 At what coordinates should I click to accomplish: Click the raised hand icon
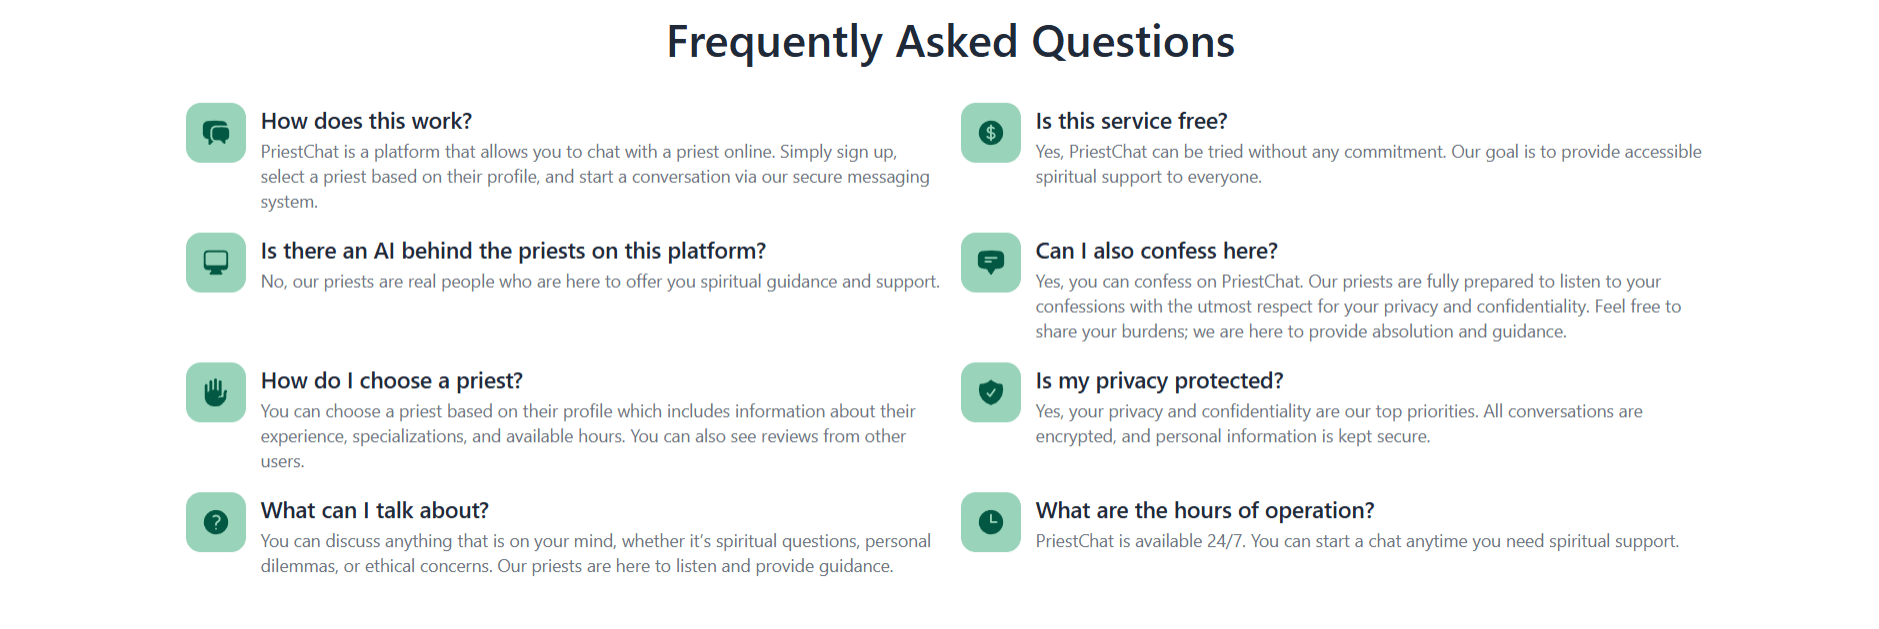pos(216,392)
